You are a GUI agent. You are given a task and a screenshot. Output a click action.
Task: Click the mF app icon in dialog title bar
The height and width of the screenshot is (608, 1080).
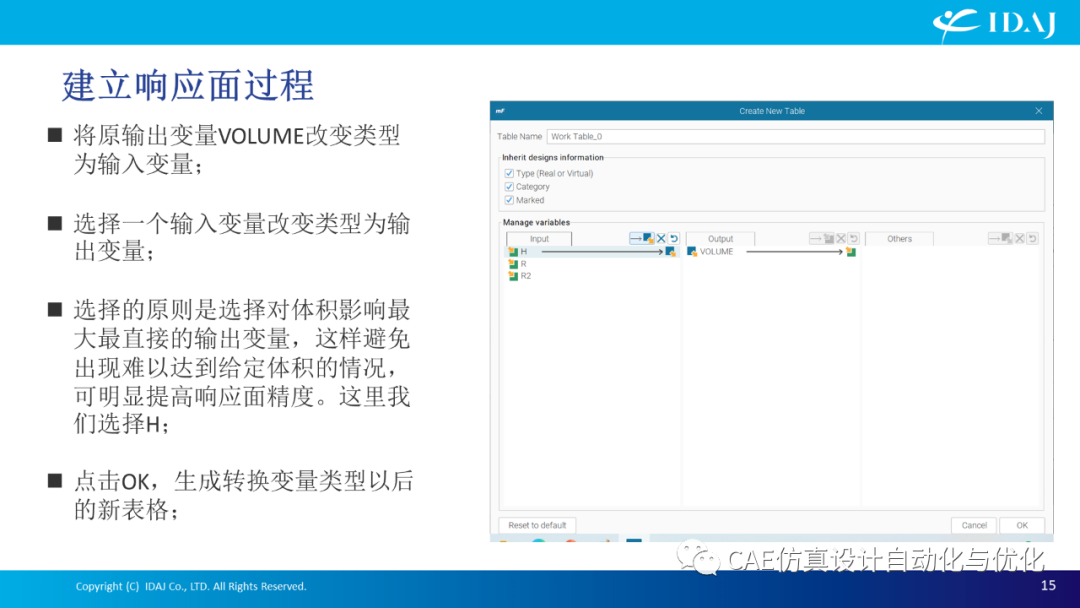coord(501,111)
